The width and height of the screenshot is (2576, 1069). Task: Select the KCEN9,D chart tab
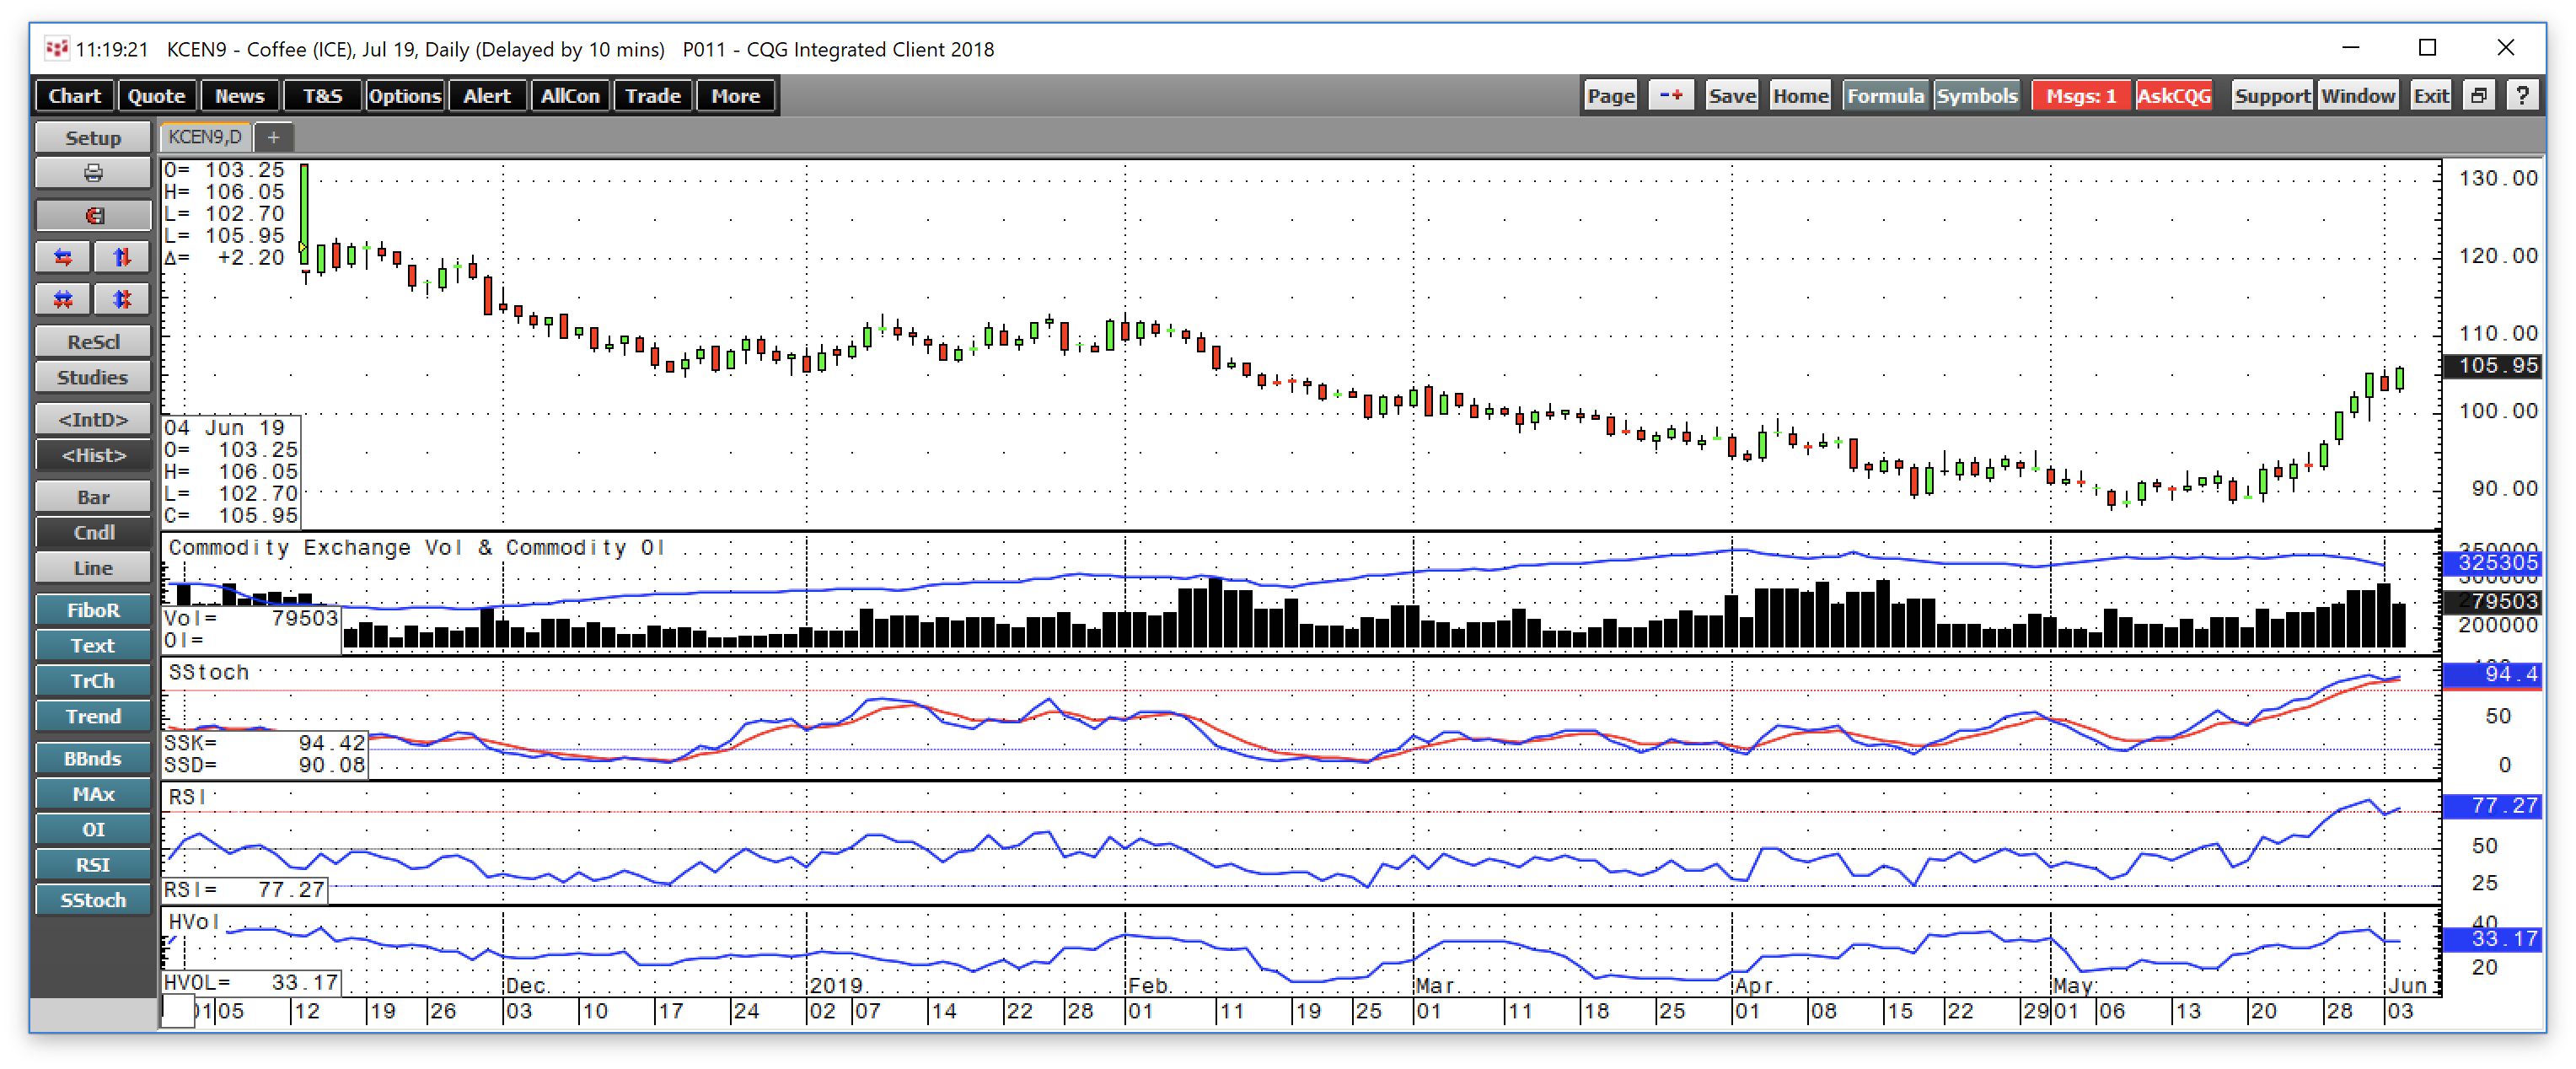(206, 137)
